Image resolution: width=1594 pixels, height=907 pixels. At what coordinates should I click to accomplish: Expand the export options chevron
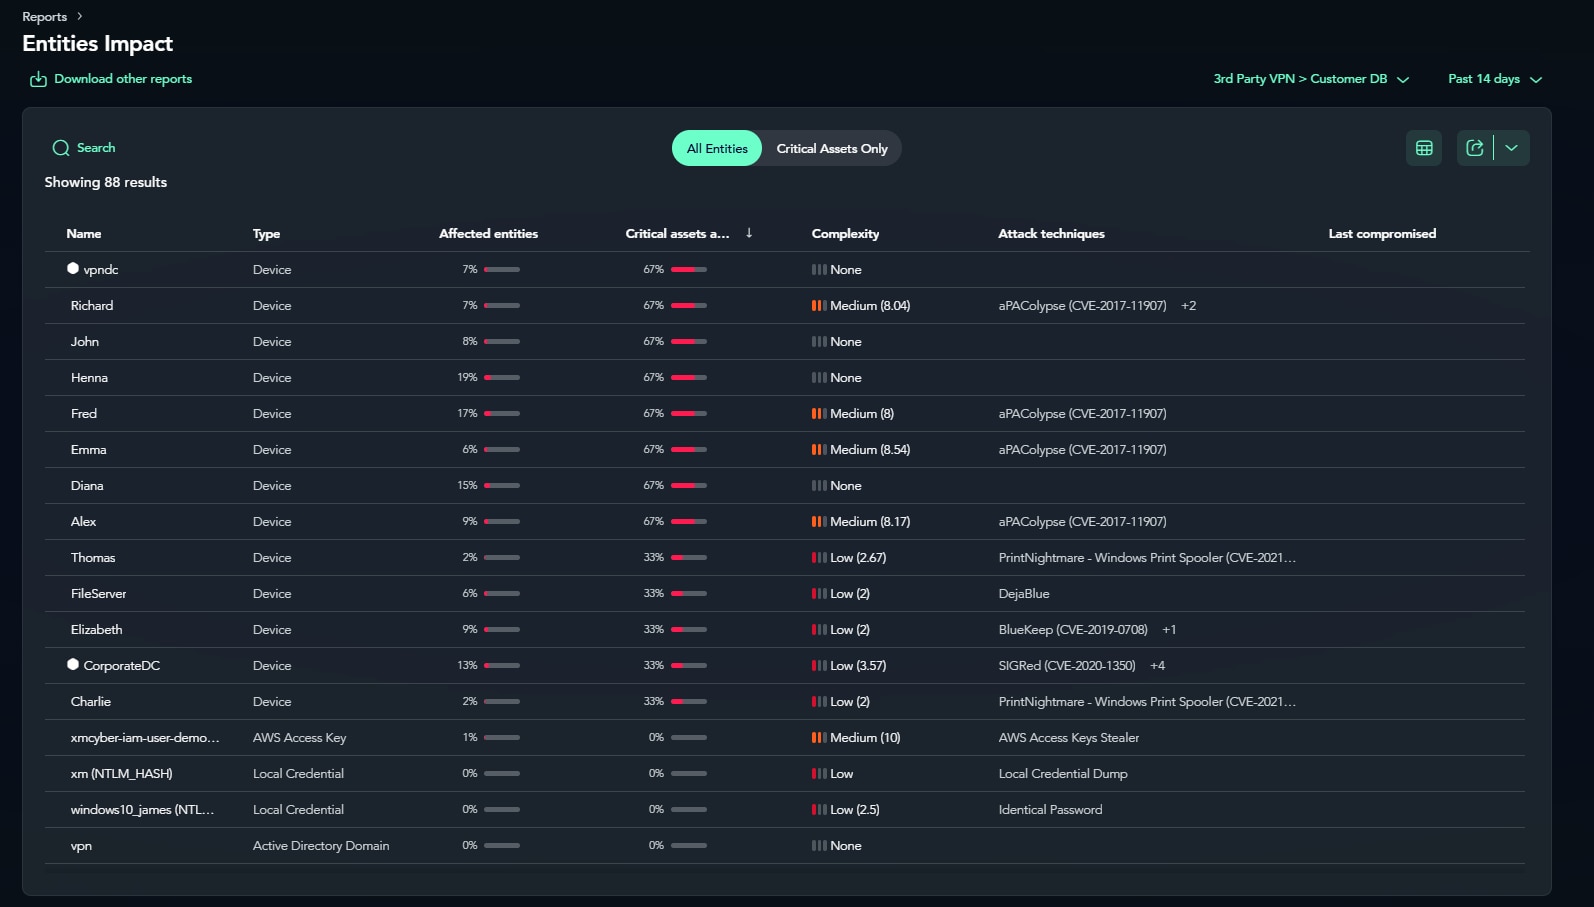(1511, 148)
